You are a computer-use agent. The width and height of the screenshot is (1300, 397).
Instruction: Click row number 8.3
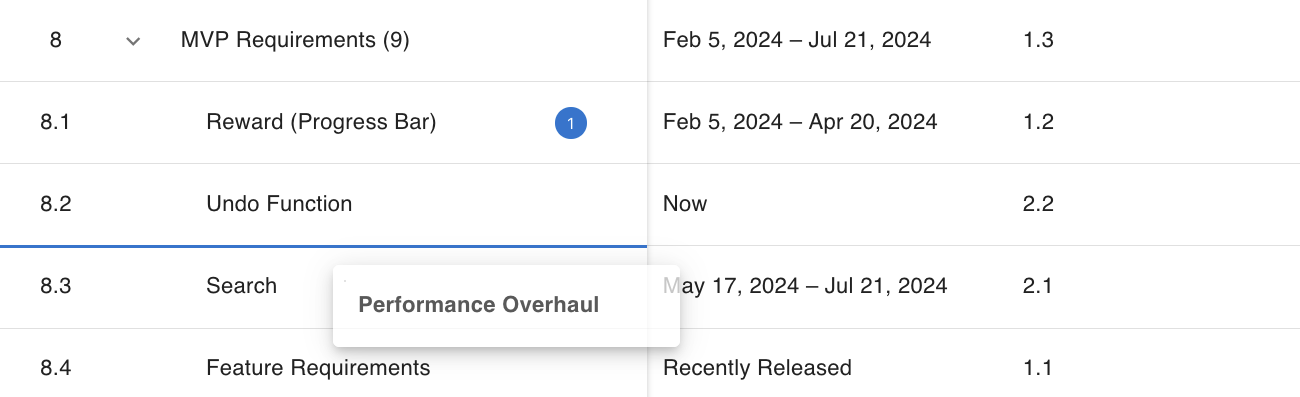pyautogui.click(x=56, y=287)
